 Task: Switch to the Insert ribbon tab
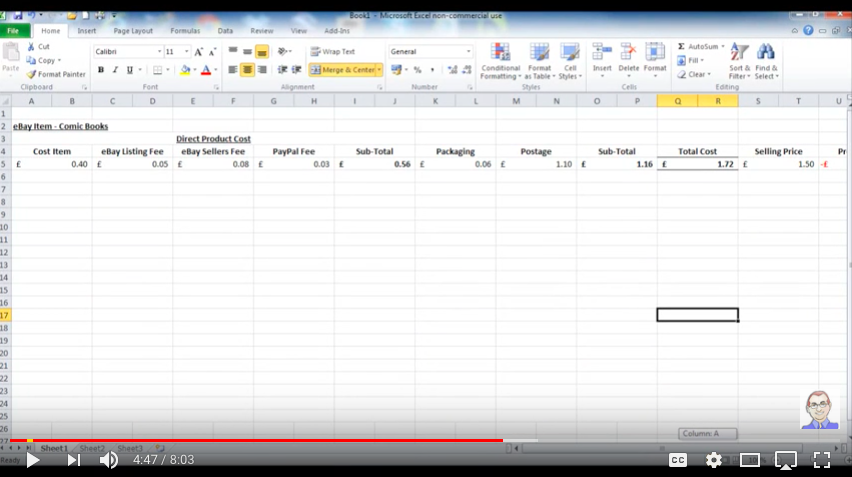86,31
